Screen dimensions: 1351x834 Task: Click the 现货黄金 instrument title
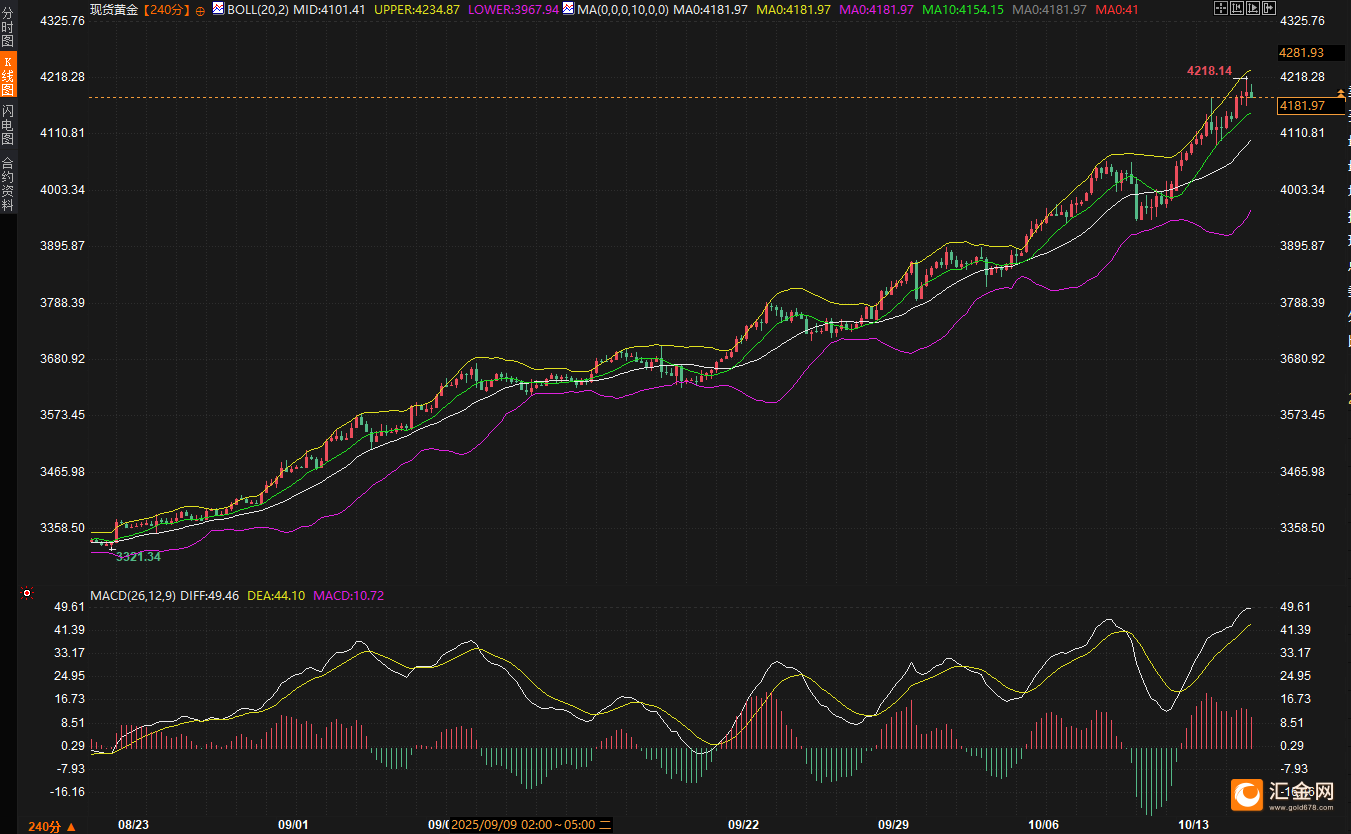(x=115, y=10)
